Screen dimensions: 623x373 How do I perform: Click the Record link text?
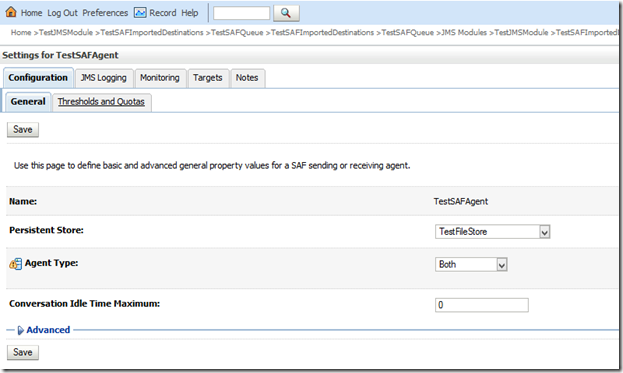[x=163, y=13]
